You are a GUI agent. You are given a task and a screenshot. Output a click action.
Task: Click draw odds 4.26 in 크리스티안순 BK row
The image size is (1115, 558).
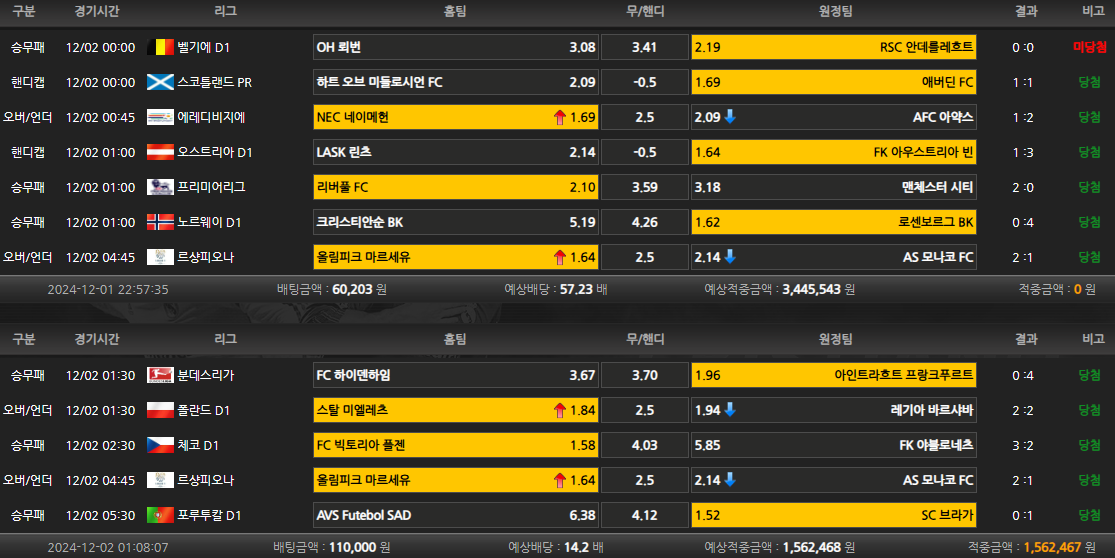pyautogui.click(x=645, y=222)
